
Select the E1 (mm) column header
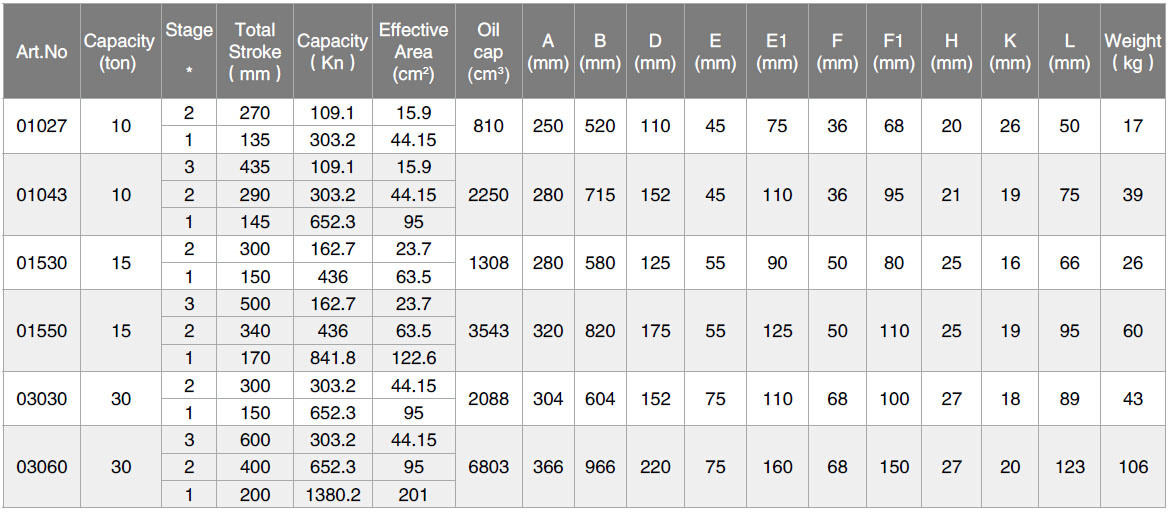(776, 51)
